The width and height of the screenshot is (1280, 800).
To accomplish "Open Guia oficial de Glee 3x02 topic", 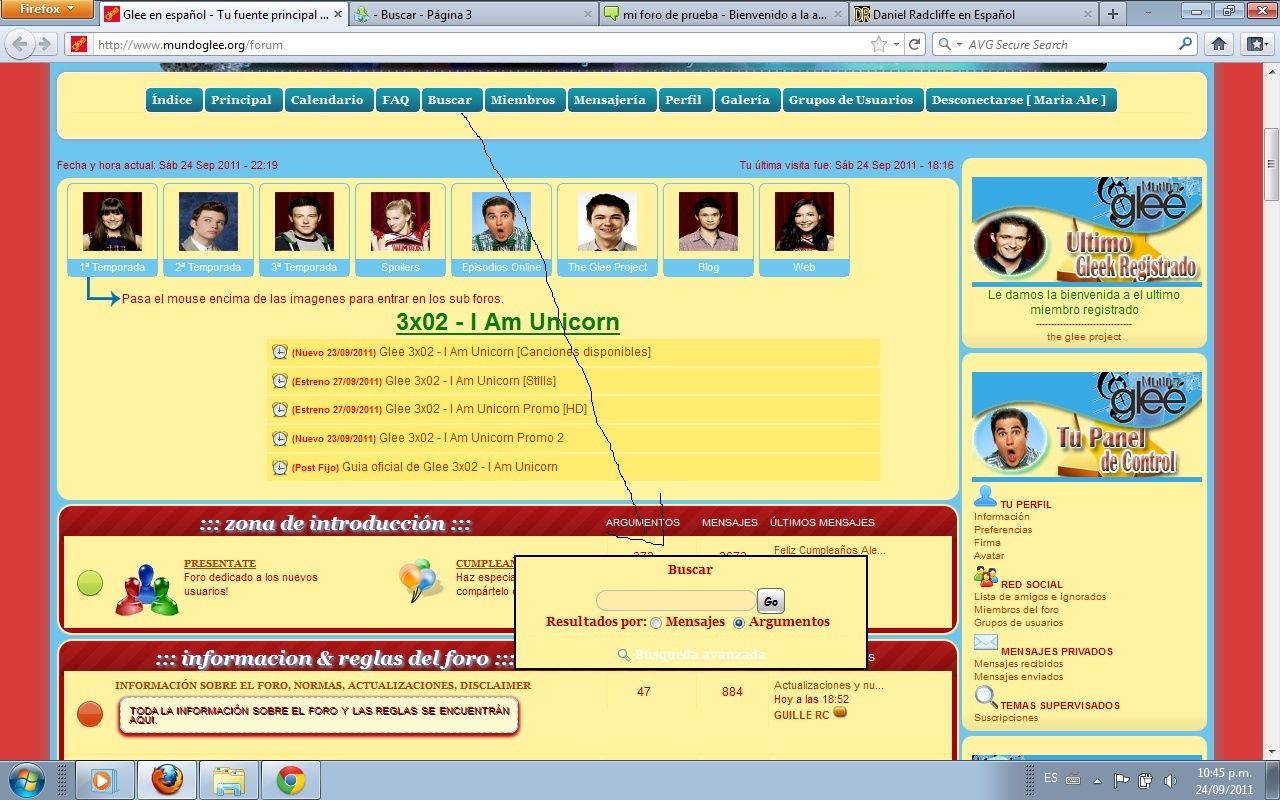I will [450, 467].
